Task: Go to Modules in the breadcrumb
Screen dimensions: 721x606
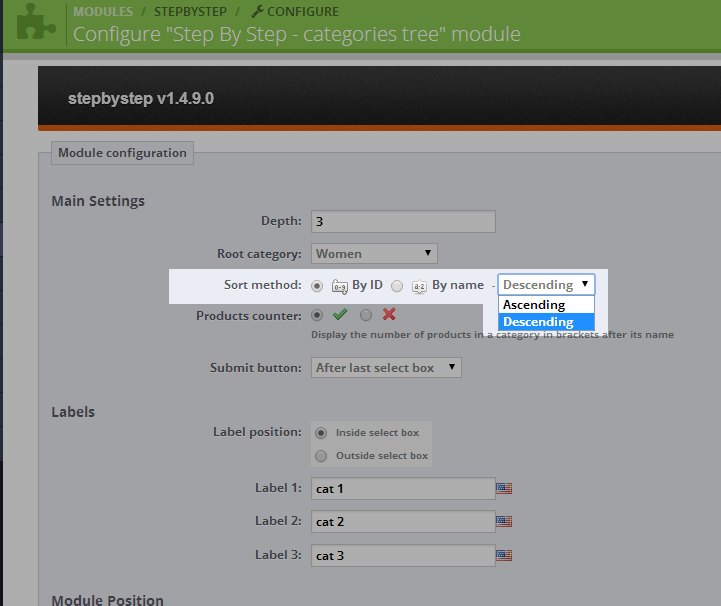Action: [103, 12]
